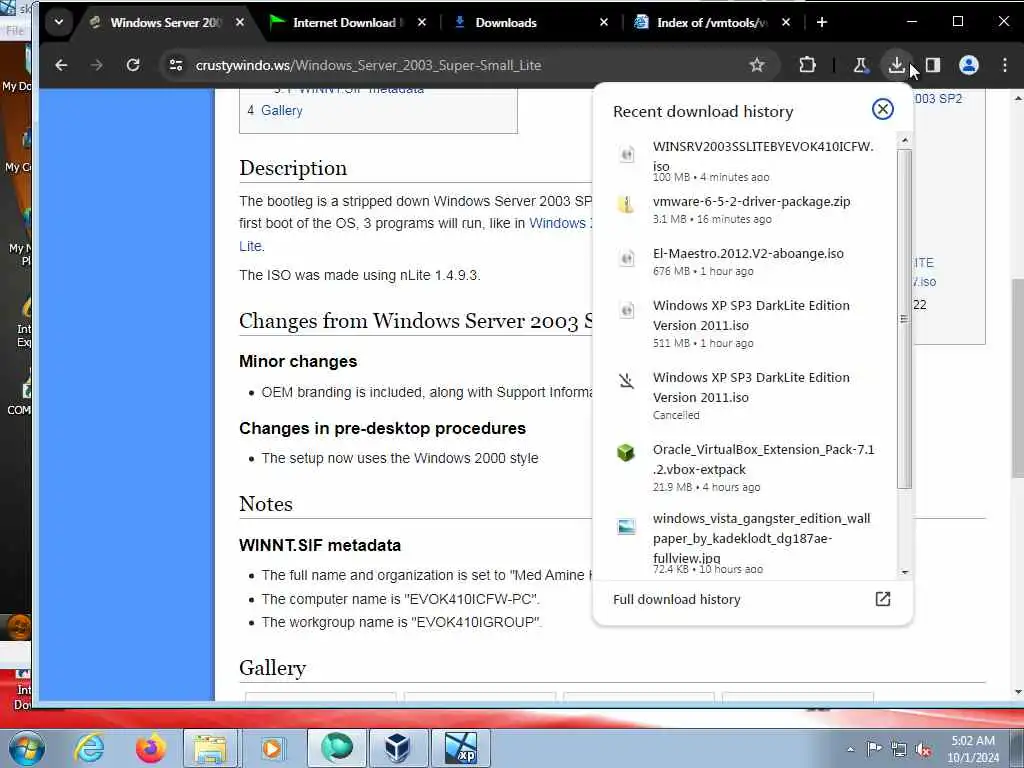The image size is (1024, 768).
Task: Open Full download history
Action: point(677,600)
